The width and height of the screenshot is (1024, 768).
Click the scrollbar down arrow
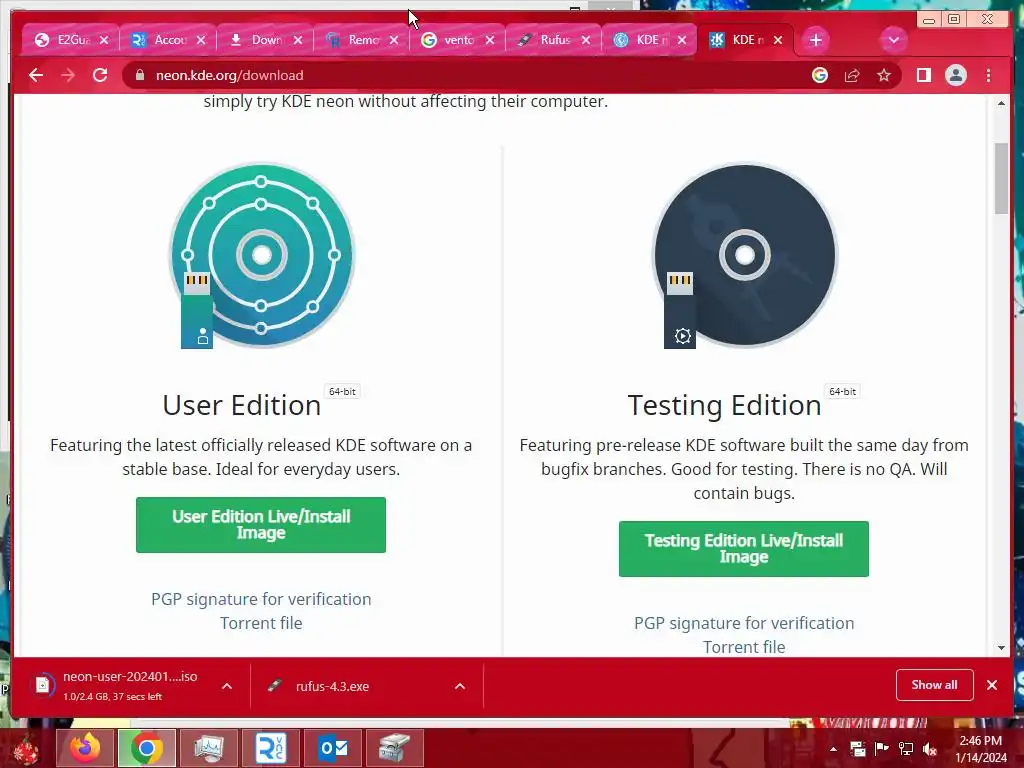coord(1001,648)
